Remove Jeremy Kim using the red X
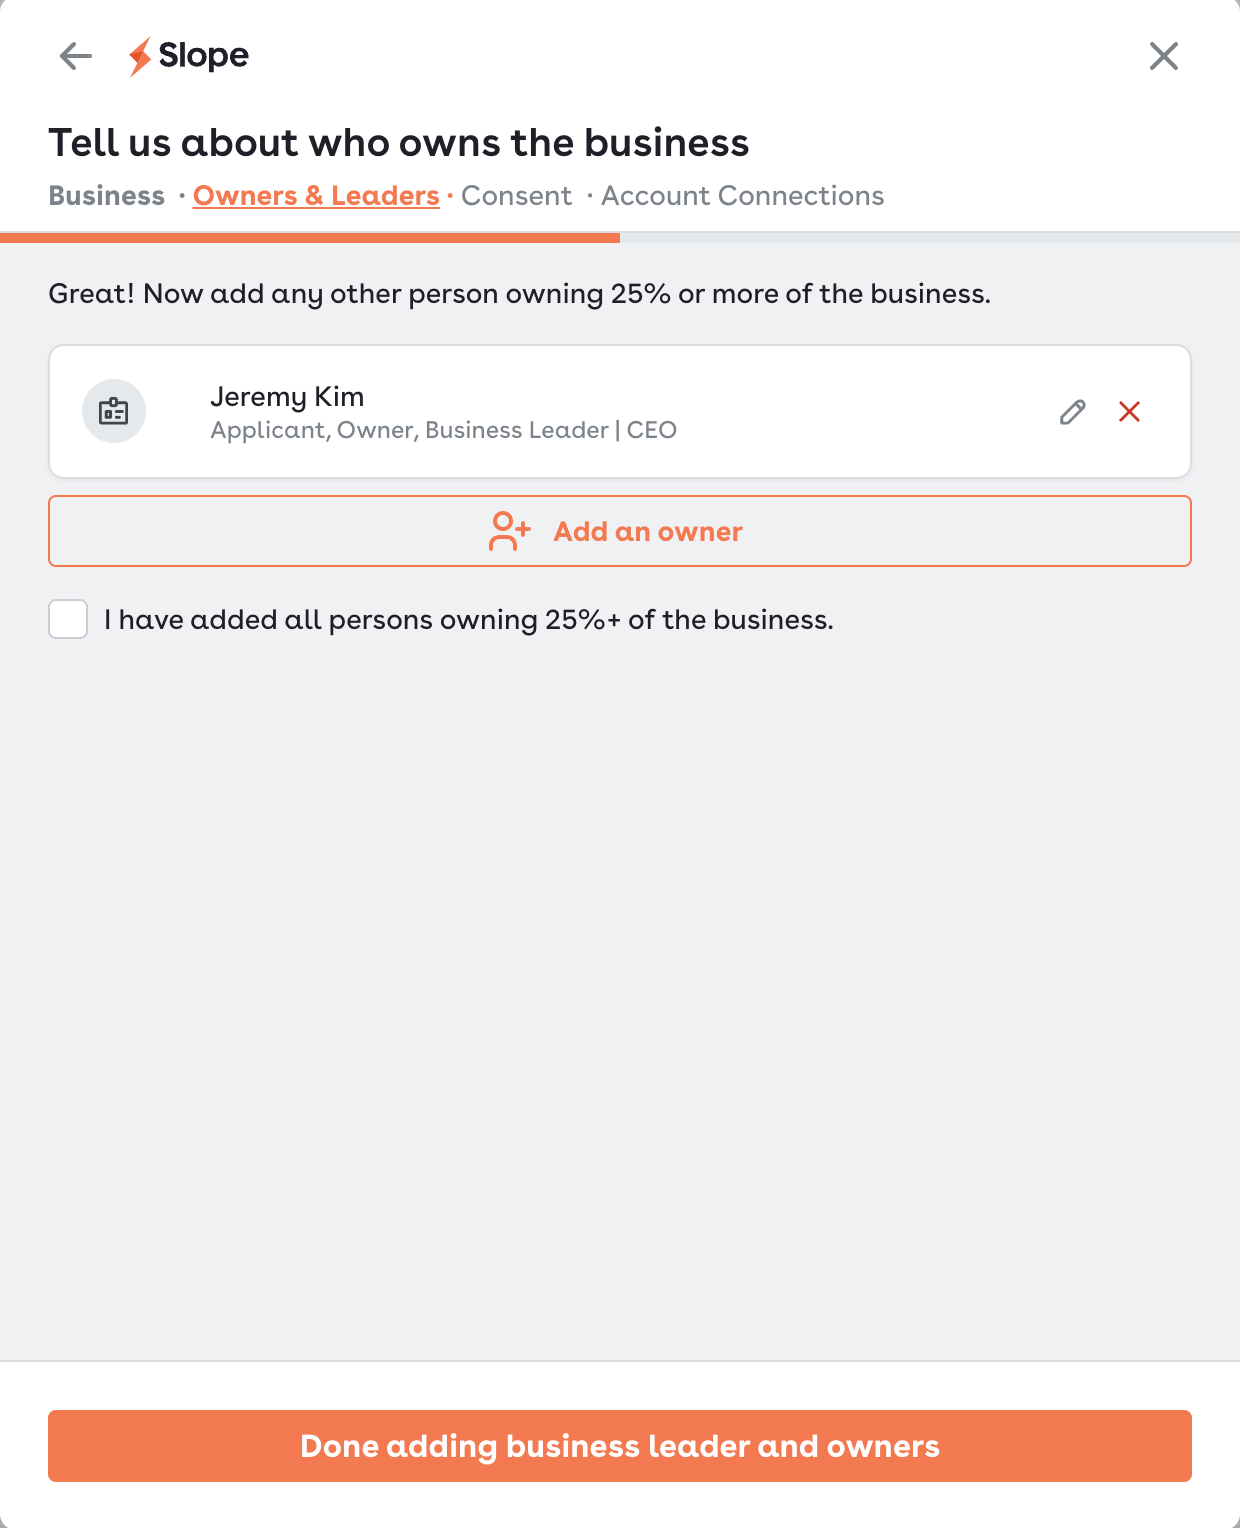The width and height of the screenshot is (1240, 1528). pos(1130,412)
